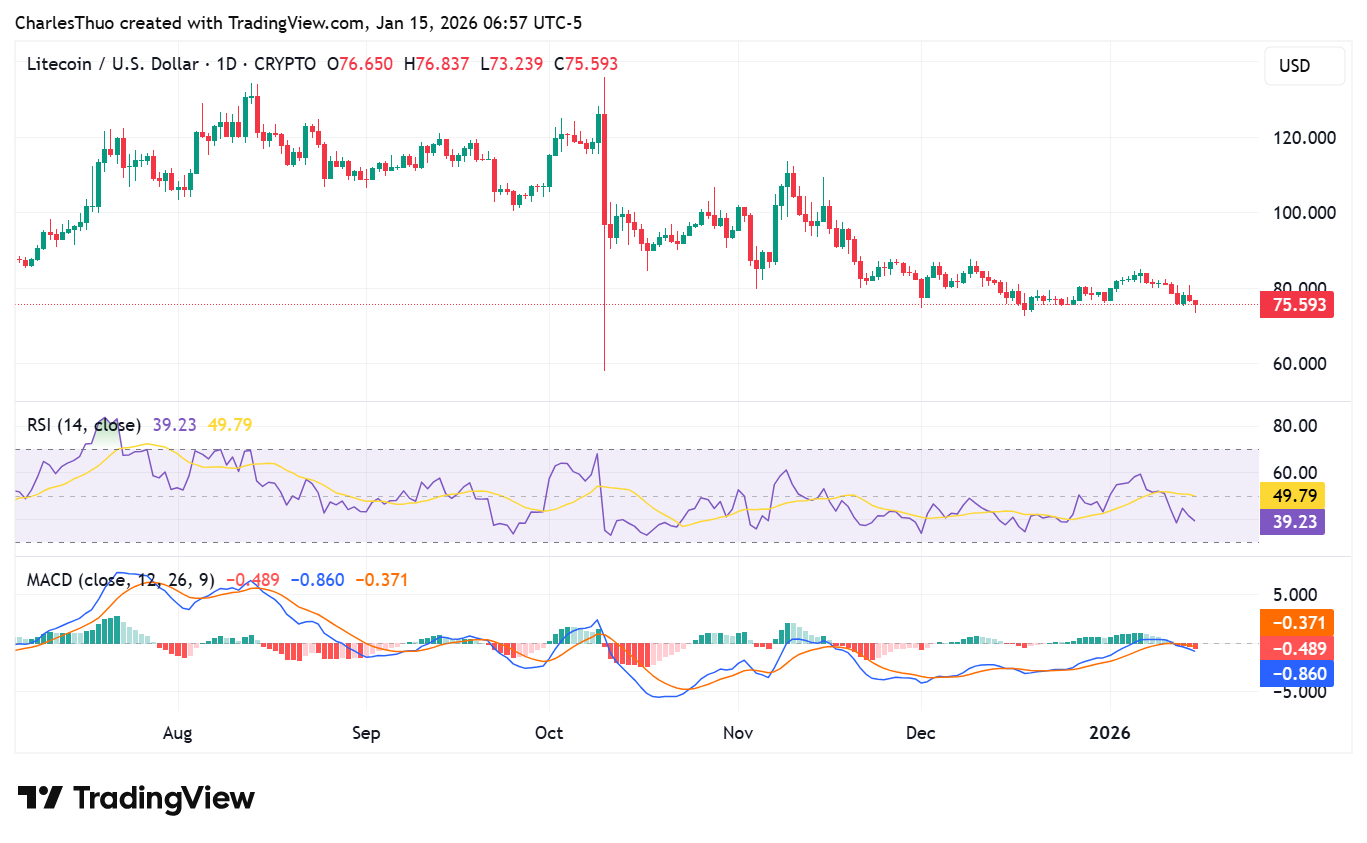This screenshot has height=843, width=1367.
Task: Select the 2026 label on the time axis
Action: click(x=1109, y=733)
